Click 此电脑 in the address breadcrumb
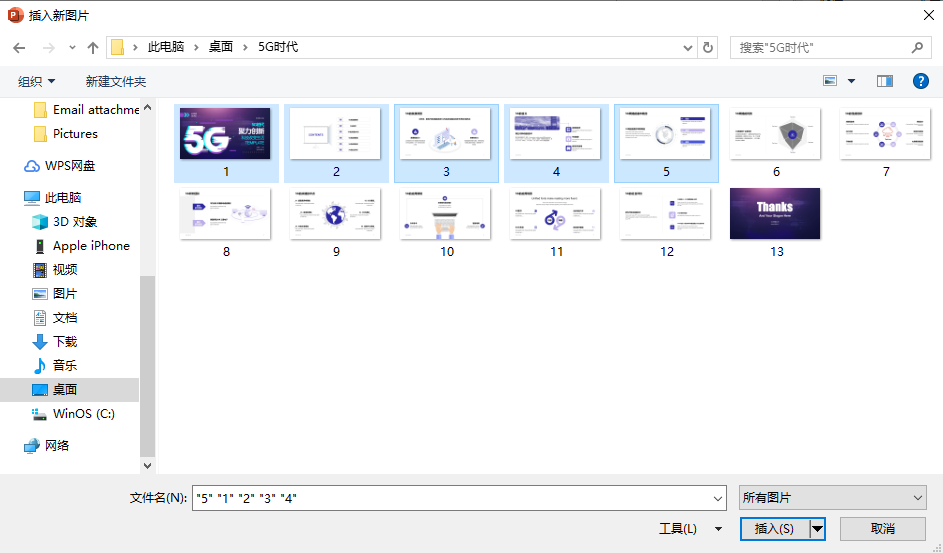The height and width of the screenshot is (553, 943). click(x=166, y=47)
